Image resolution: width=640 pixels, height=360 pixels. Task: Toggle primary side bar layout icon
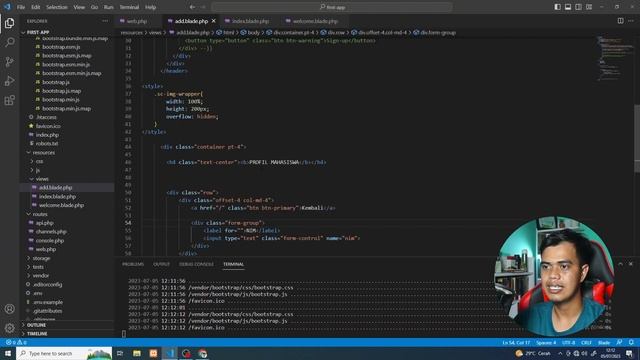[x=558, y=7]
